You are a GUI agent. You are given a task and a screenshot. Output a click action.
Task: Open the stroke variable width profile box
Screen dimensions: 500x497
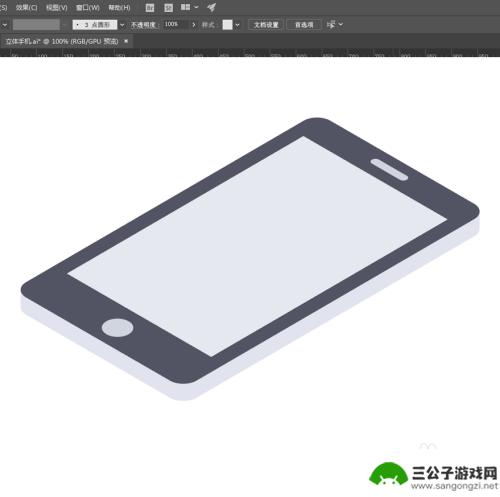click(x=36, y=24)
